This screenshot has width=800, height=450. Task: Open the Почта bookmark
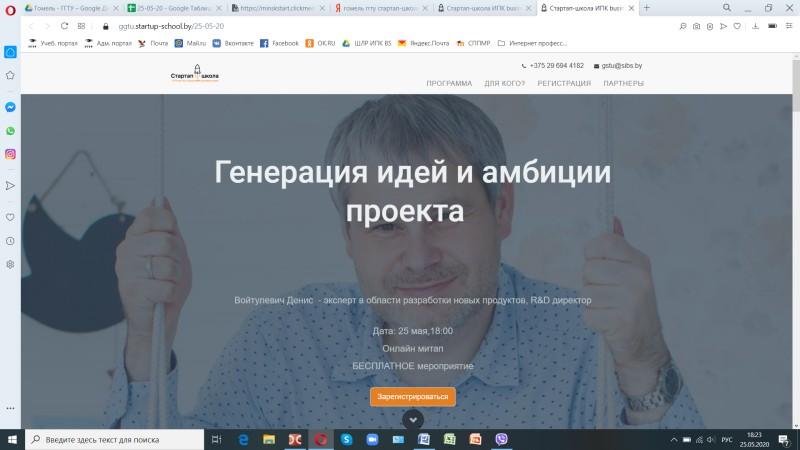click(153, 43)
